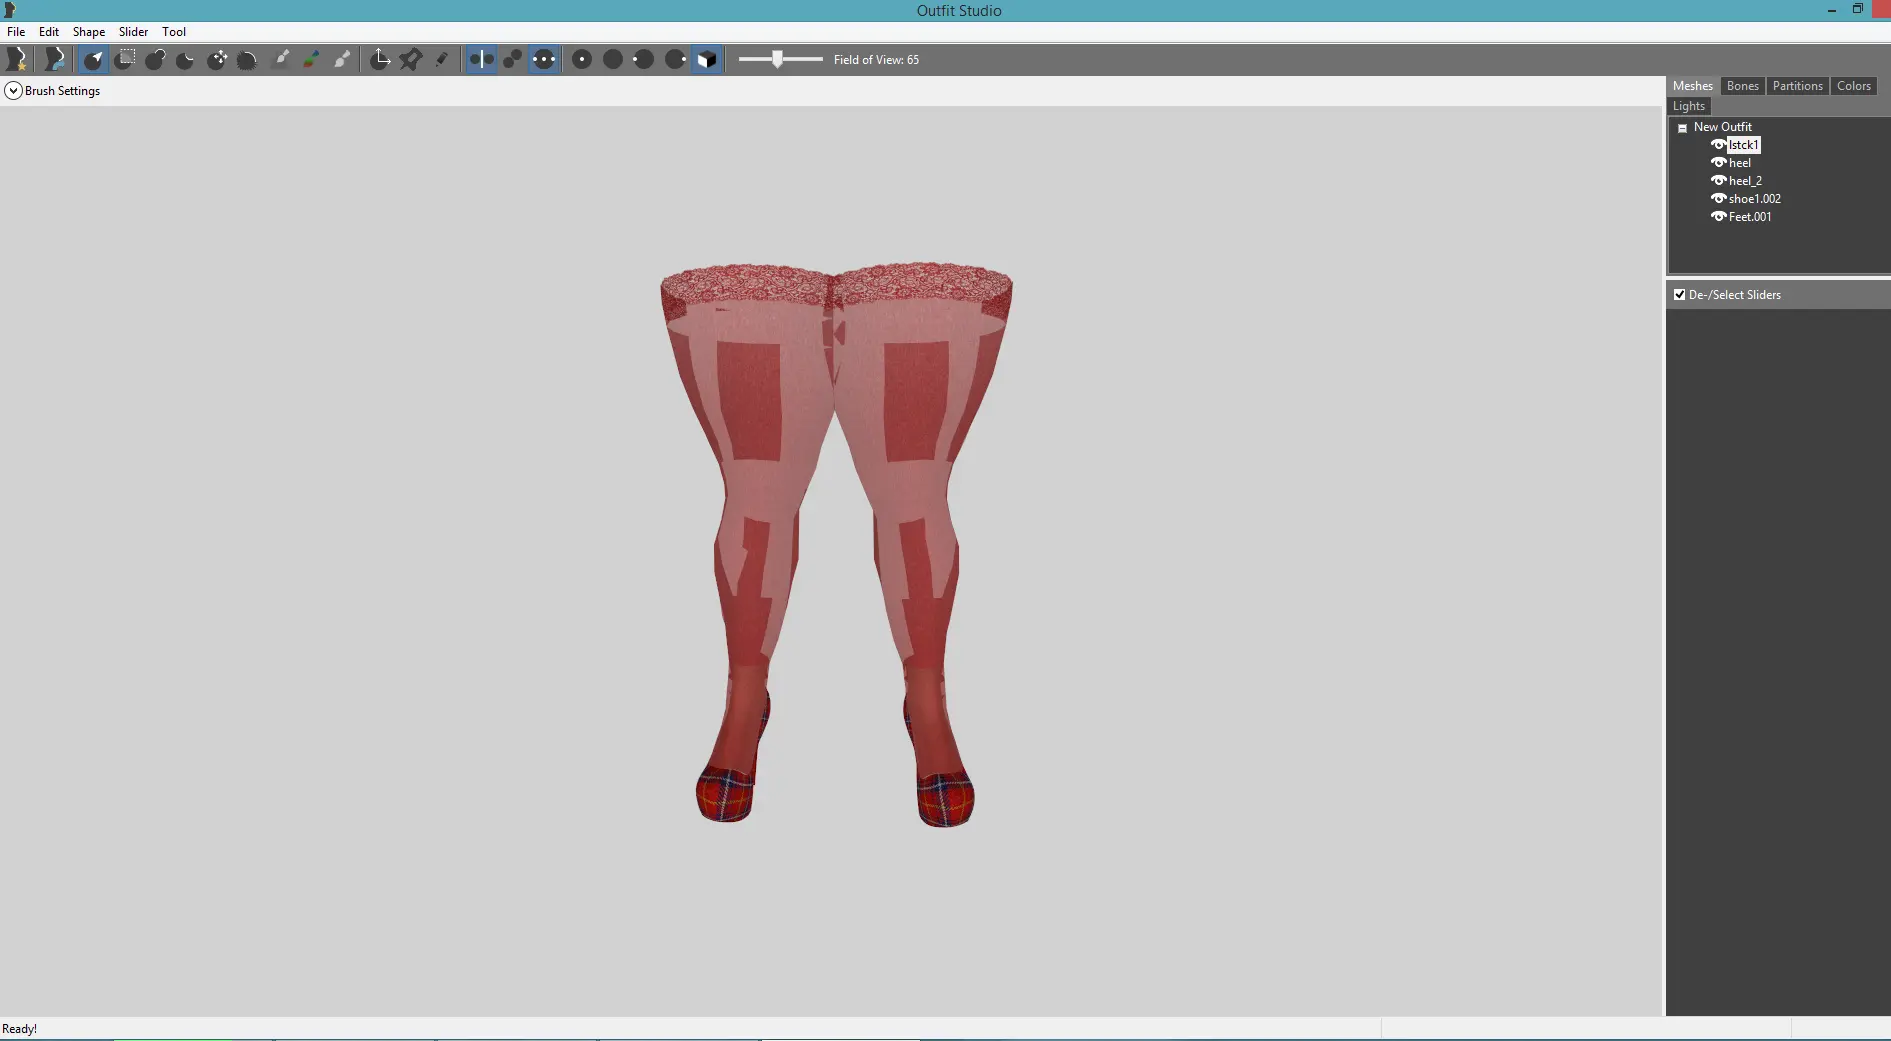Image resolution: width=1891 pixels, height=1041 pixels.
Task: Click the stockings model in viewport
Action: [836, 544]
